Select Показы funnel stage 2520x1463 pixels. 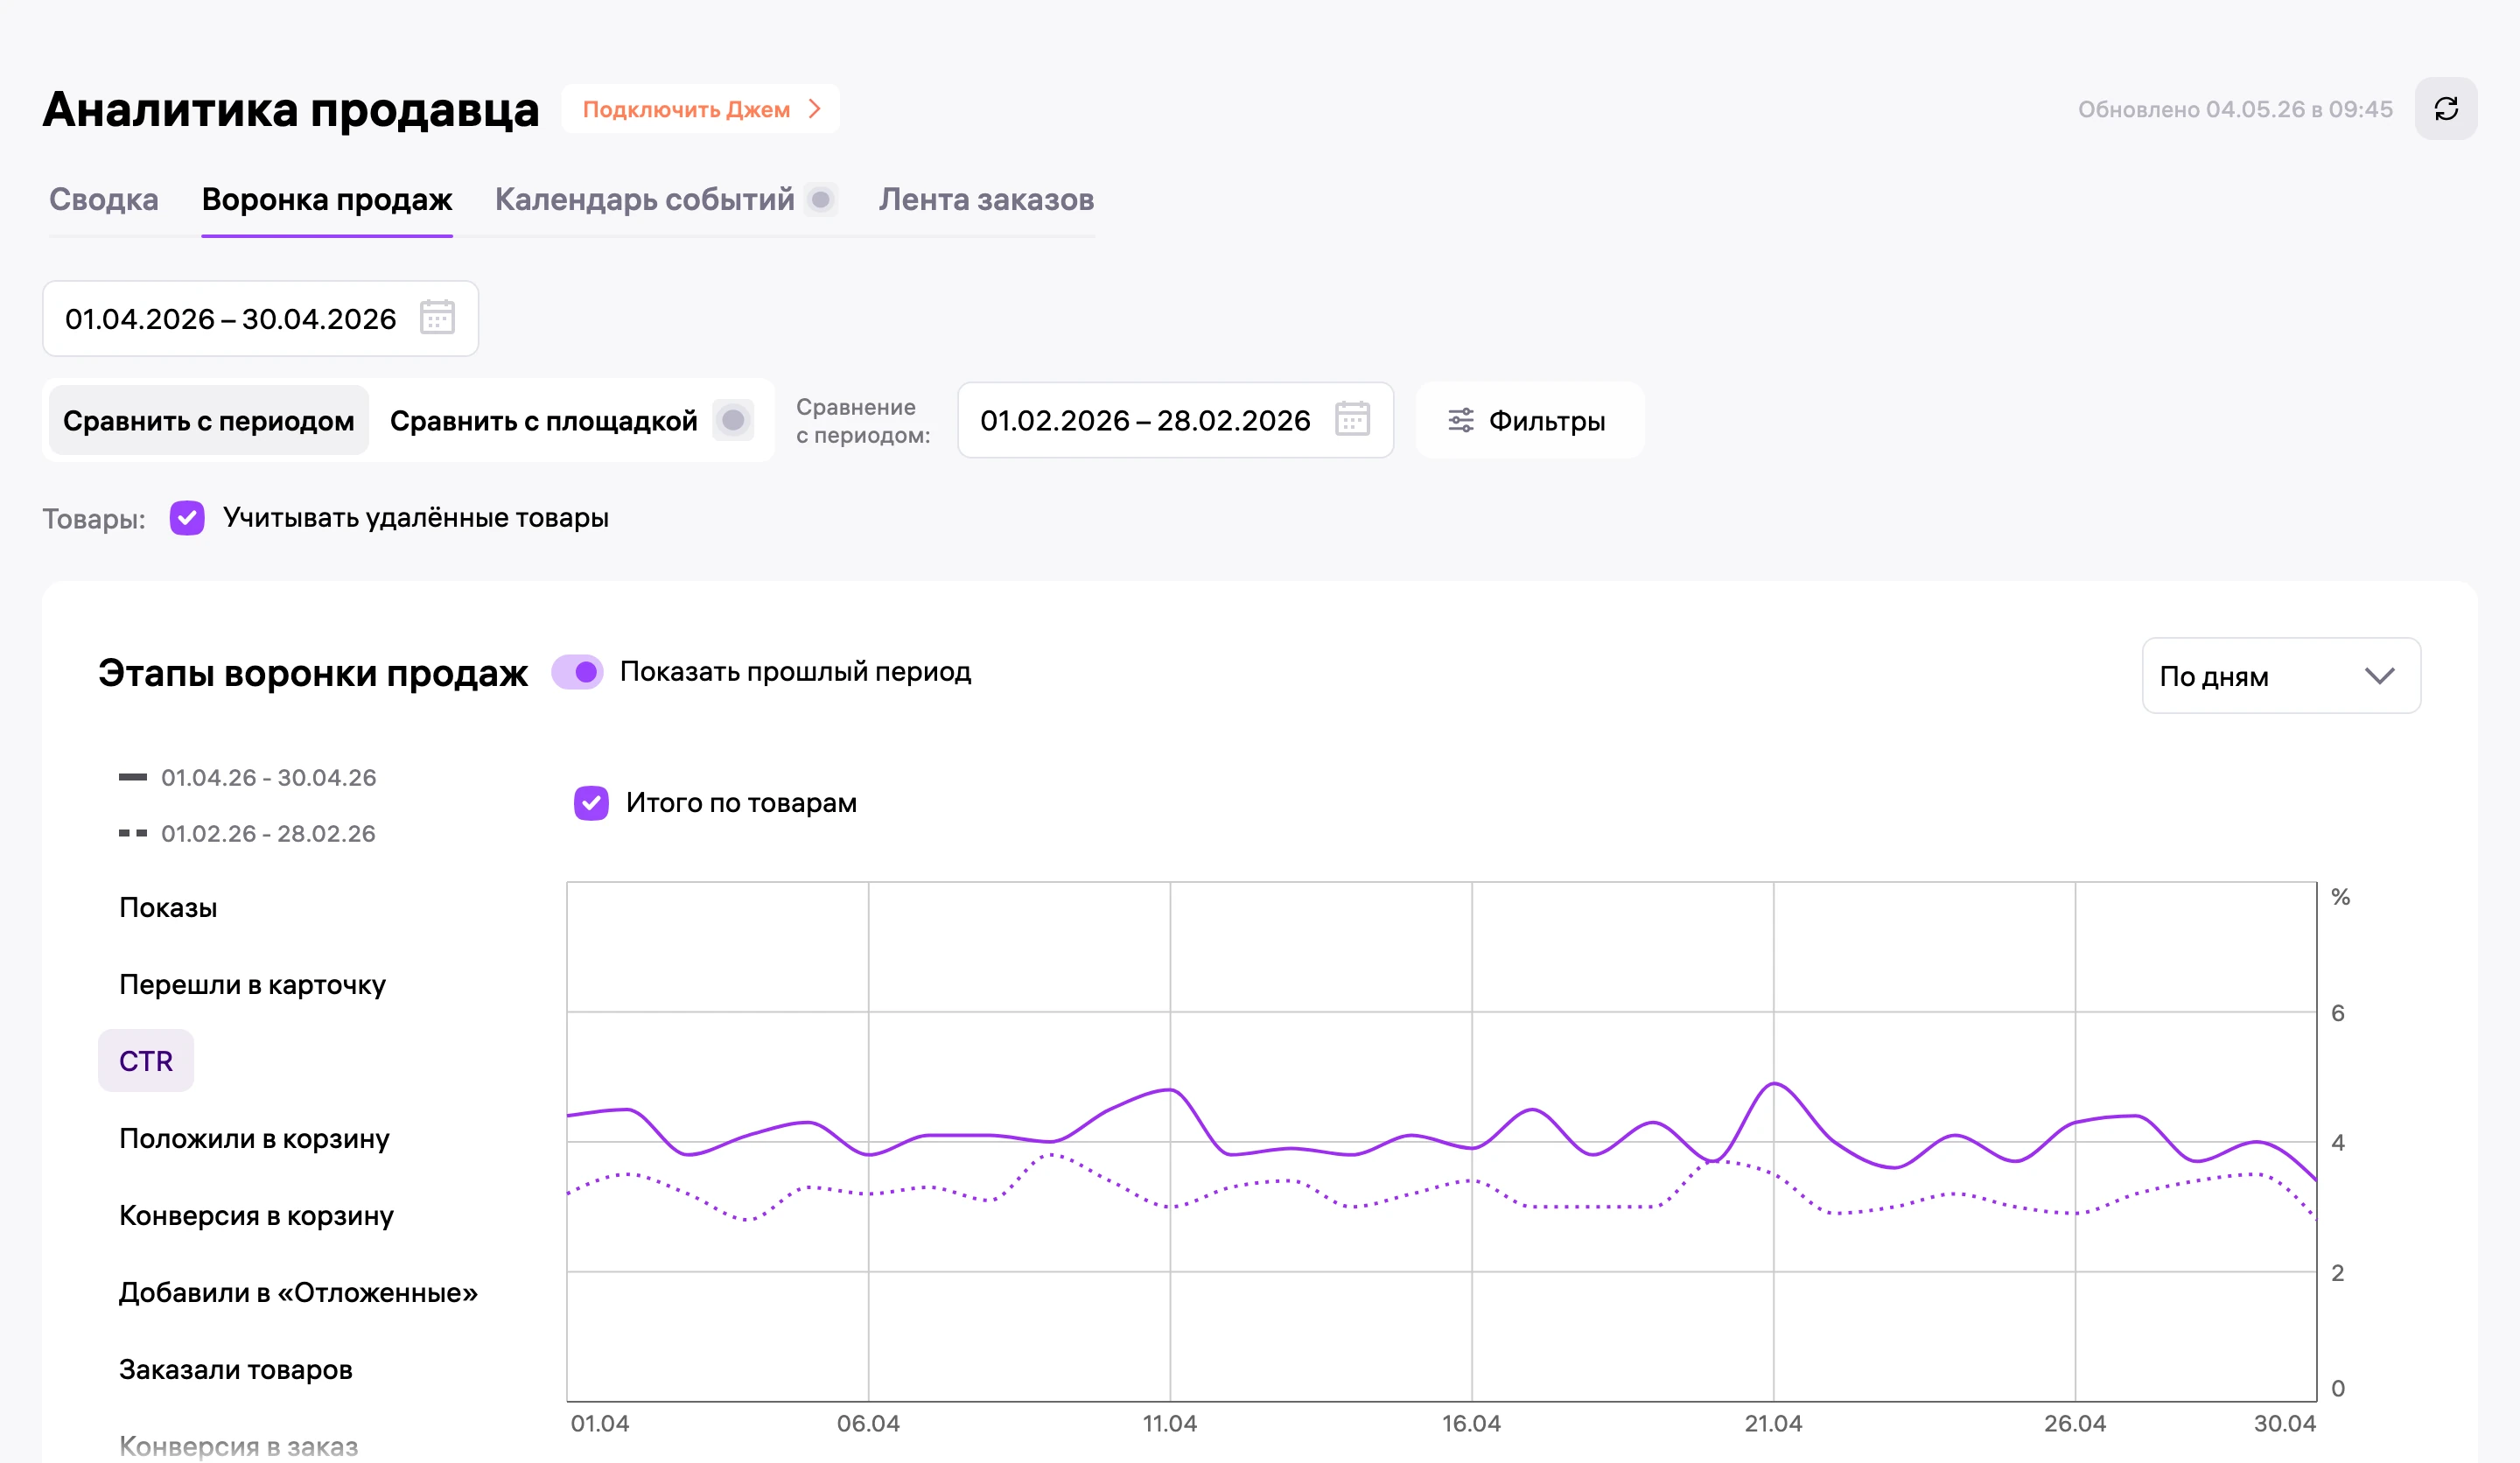pyautogui.click(x=168, y=907)
